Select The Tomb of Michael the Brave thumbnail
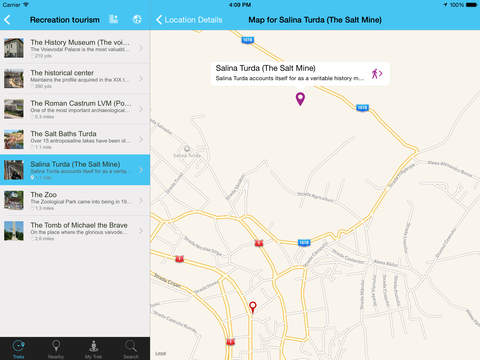This screenshot has width=480, height=360. [x=14, y=231]
